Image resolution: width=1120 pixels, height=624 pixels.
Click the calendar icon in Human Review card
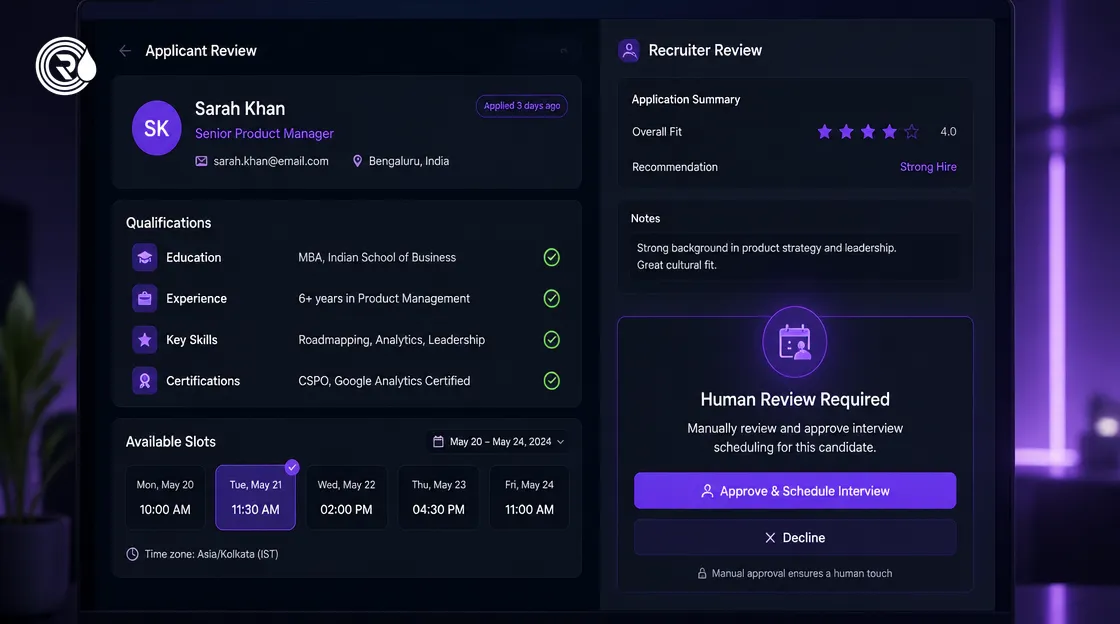794,342
